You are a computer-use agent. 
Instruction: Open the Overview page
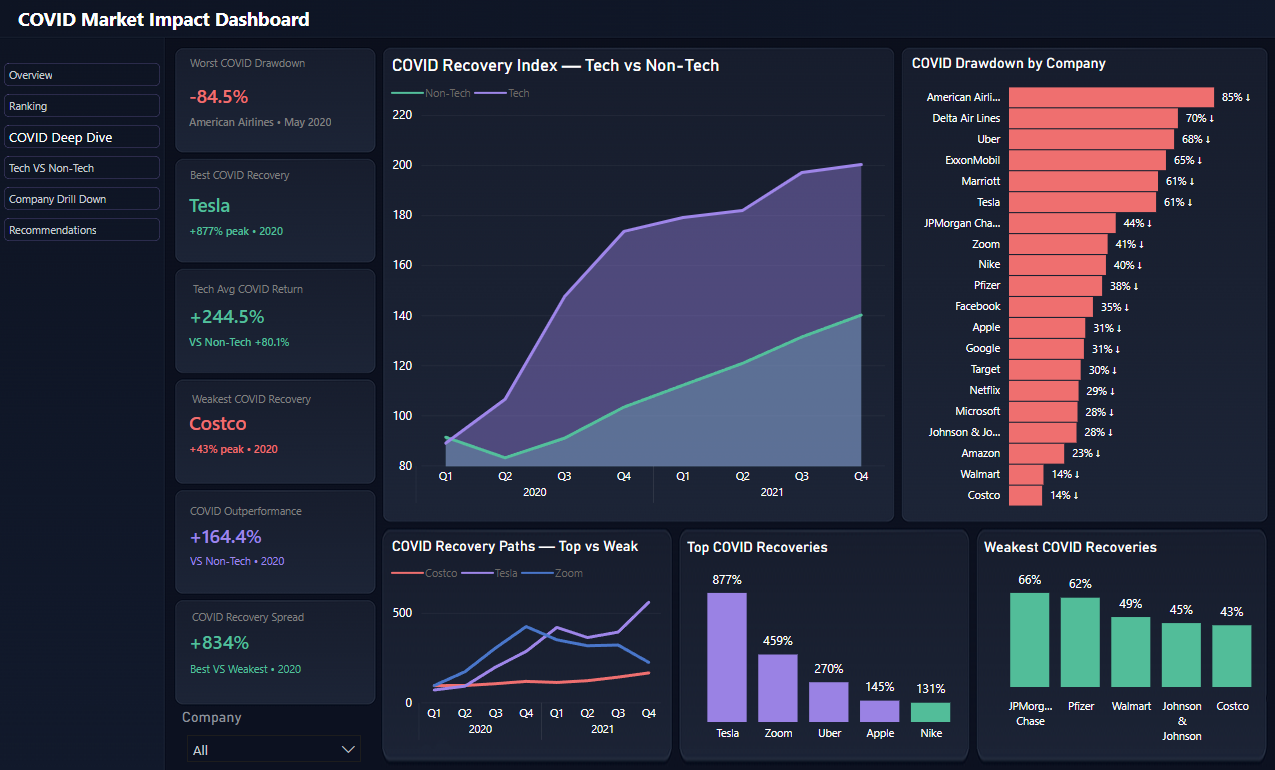point(82,75)
